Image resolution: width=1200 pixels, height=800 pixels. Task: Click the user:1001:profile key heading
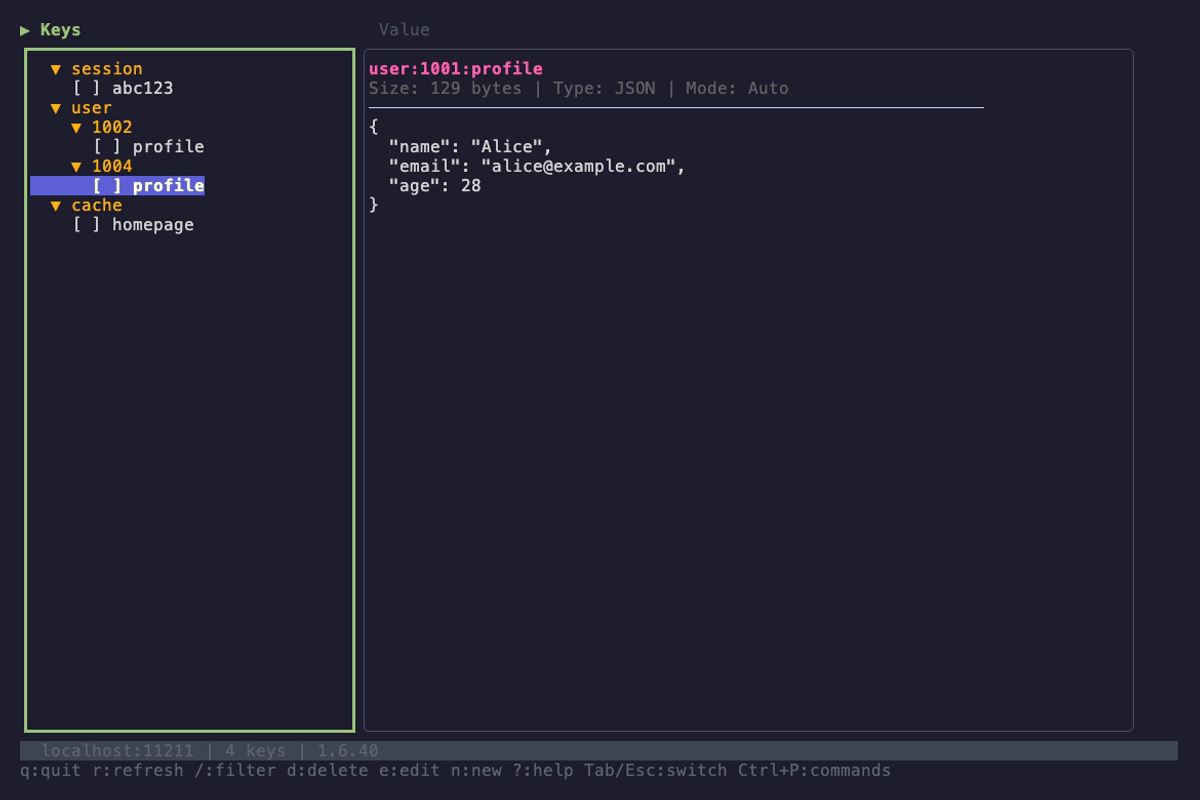456,69
